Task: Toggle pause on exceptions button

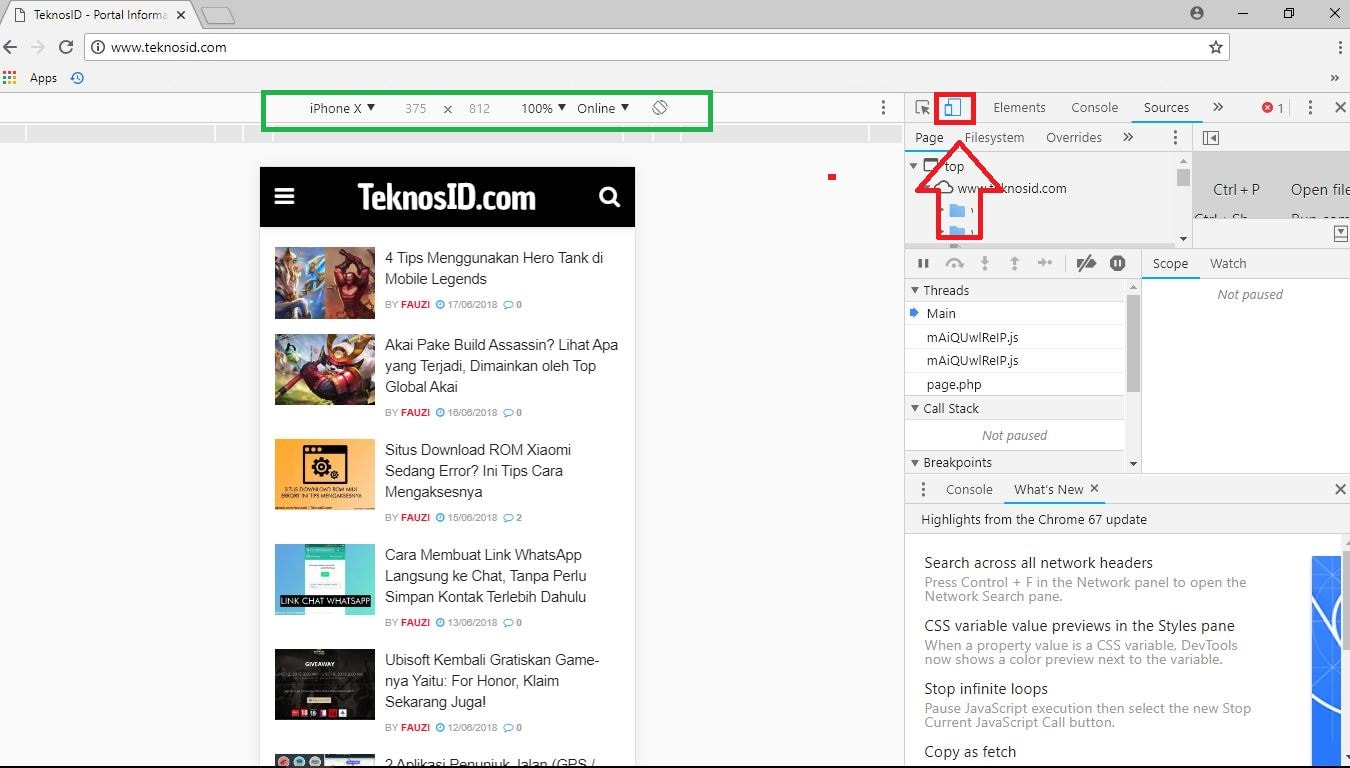Action: pos(1118,263)
